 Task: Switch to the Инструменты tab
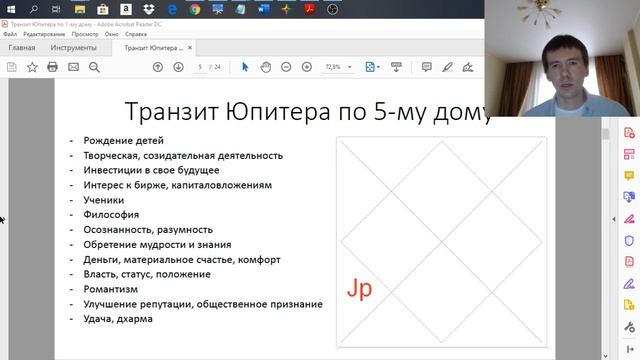pyautogui.click(x=73, y=48)
